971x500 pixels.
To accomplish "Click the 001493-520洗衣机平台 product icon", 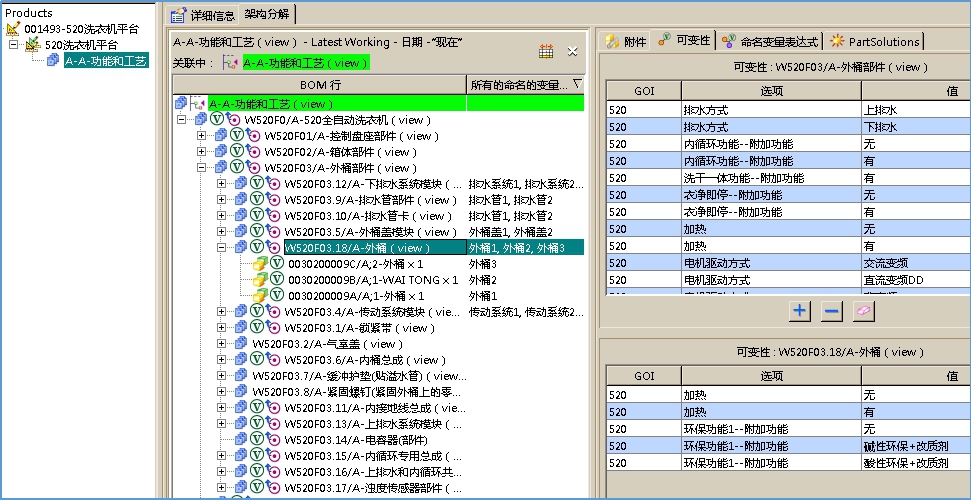I will (x=13, y=29).
